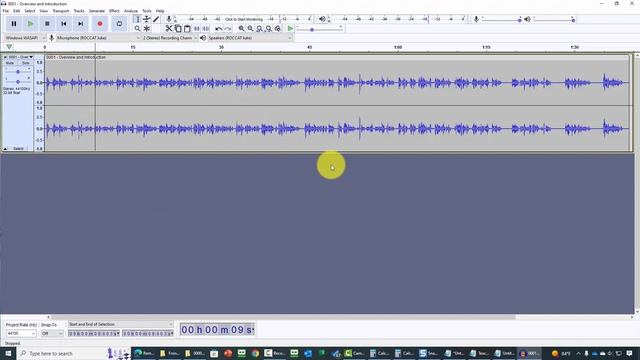The height and width of the screenshot is (360, 640).
Task: Undo the last action
Action: click(x=219, y=29)
